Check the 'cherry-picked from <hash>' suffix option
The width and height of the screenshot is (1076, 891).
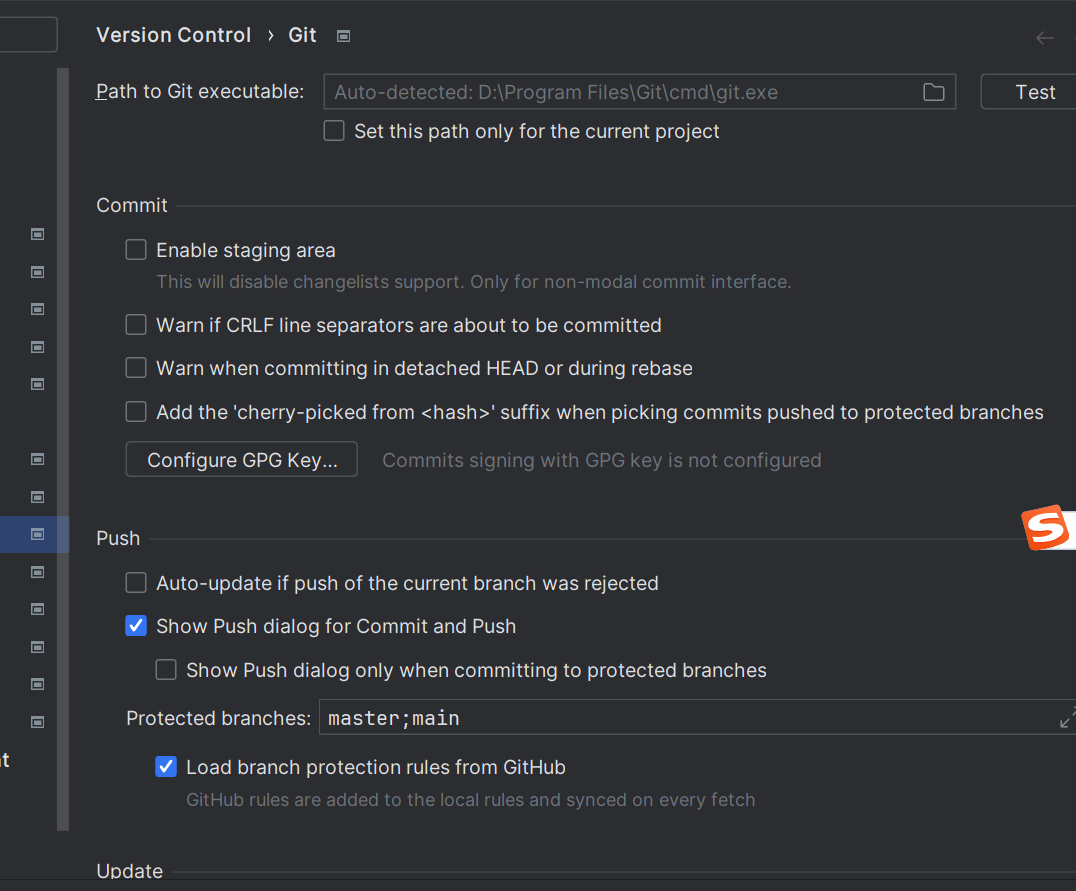136,412
